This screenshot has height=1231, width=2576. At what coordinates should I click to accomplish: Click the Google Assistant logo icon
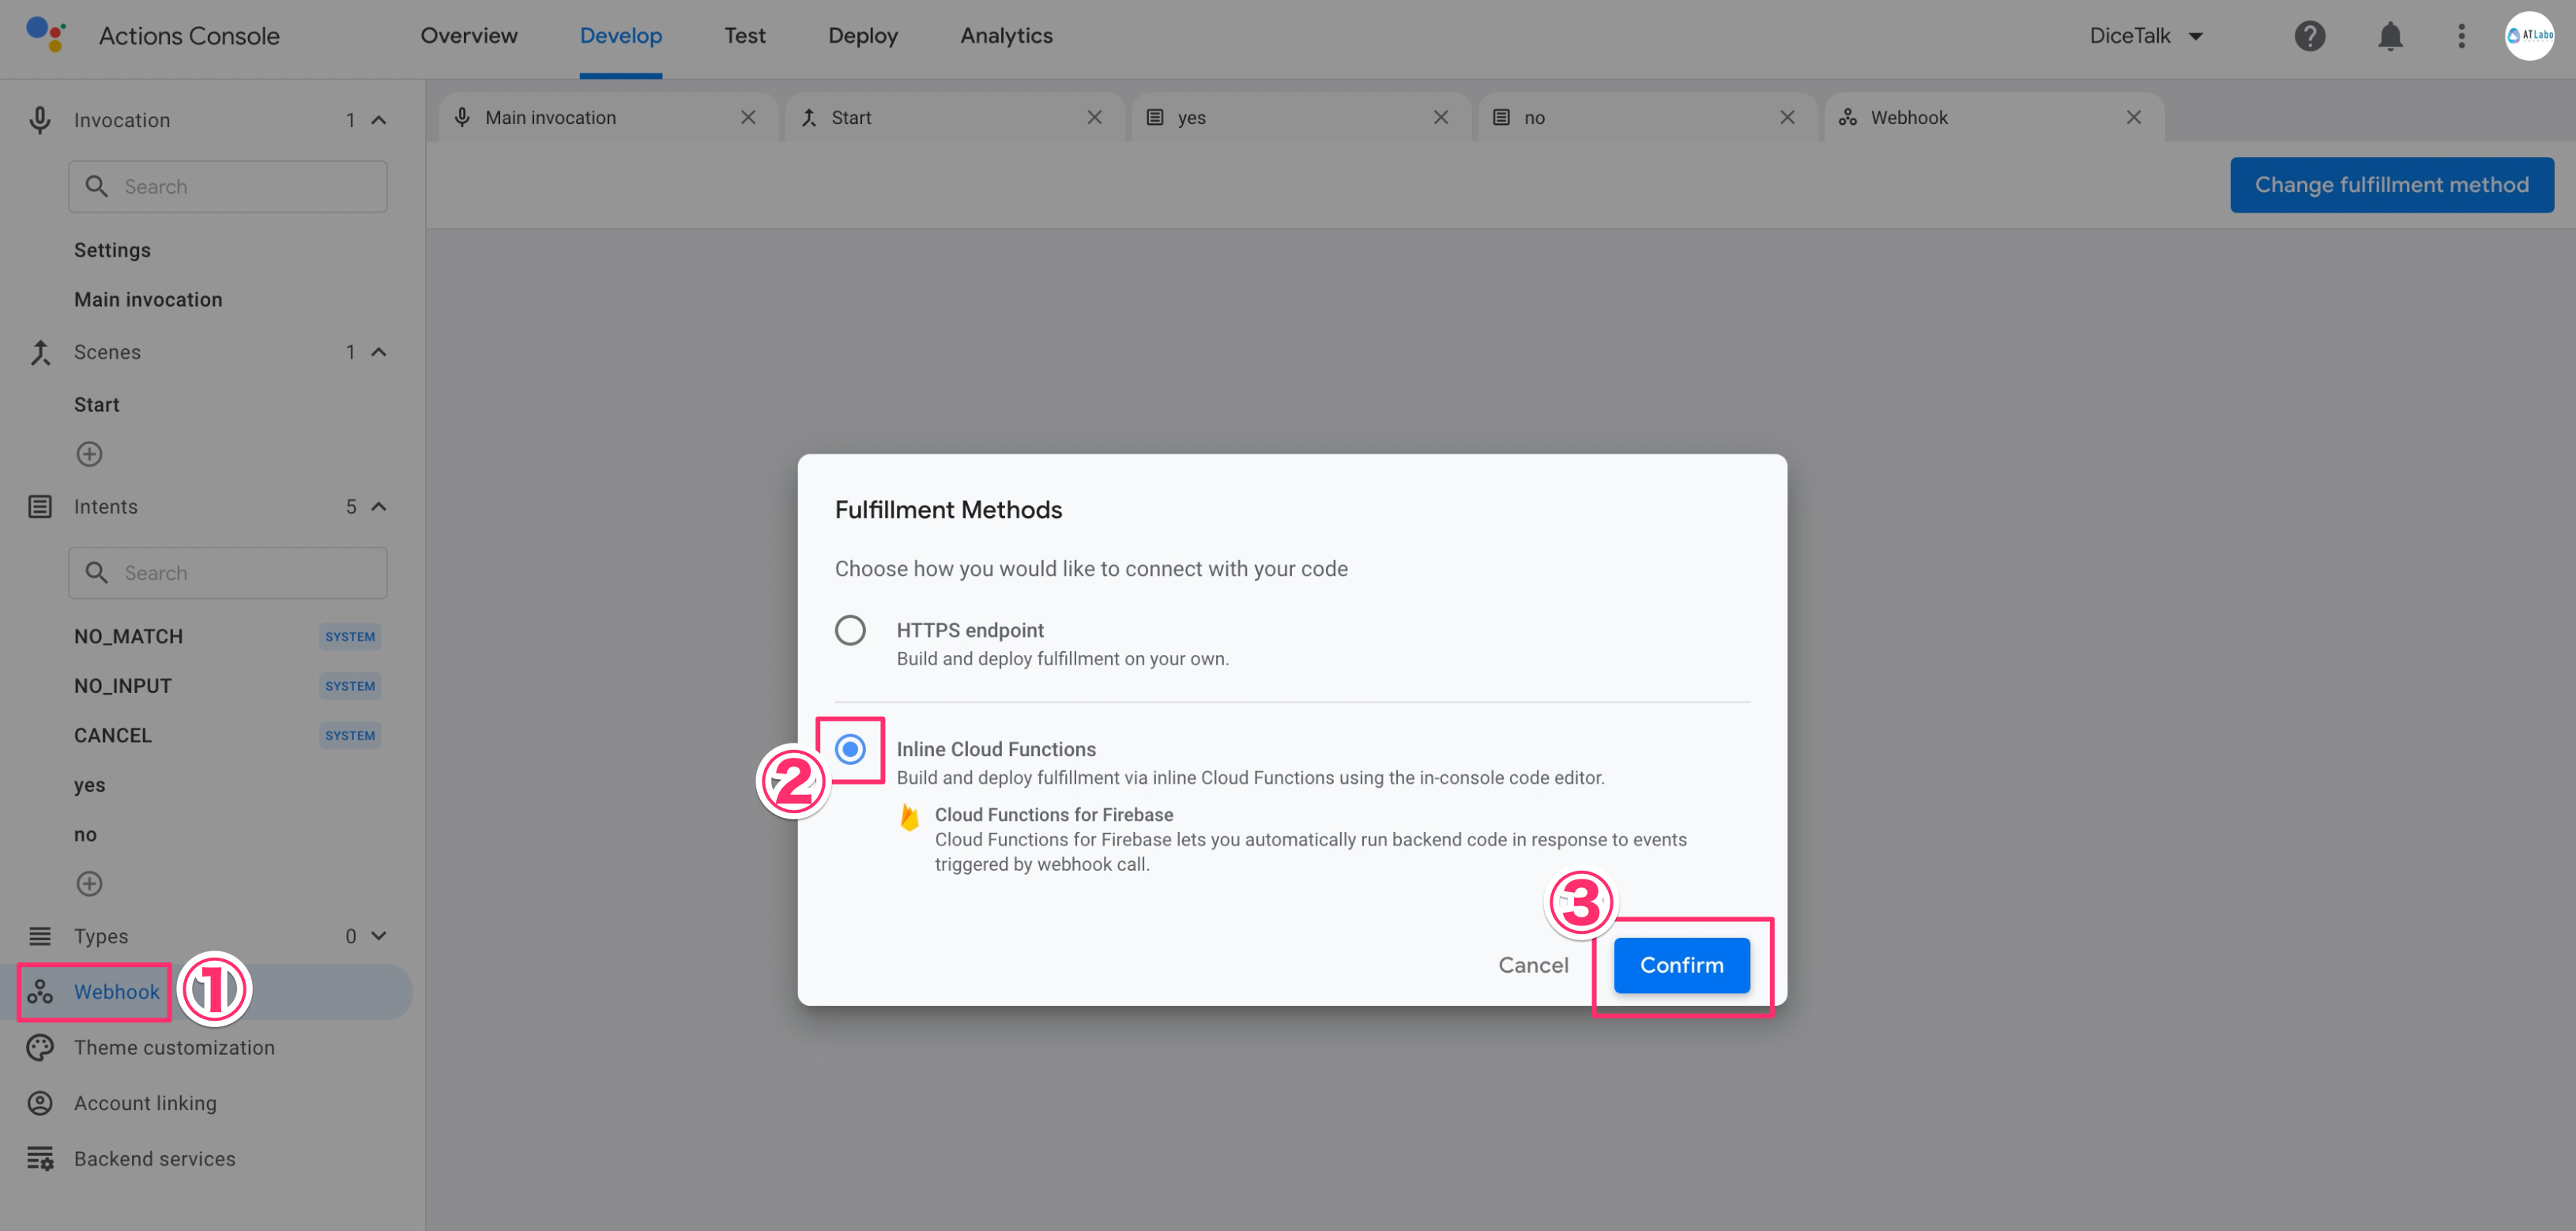click(45, 34)
